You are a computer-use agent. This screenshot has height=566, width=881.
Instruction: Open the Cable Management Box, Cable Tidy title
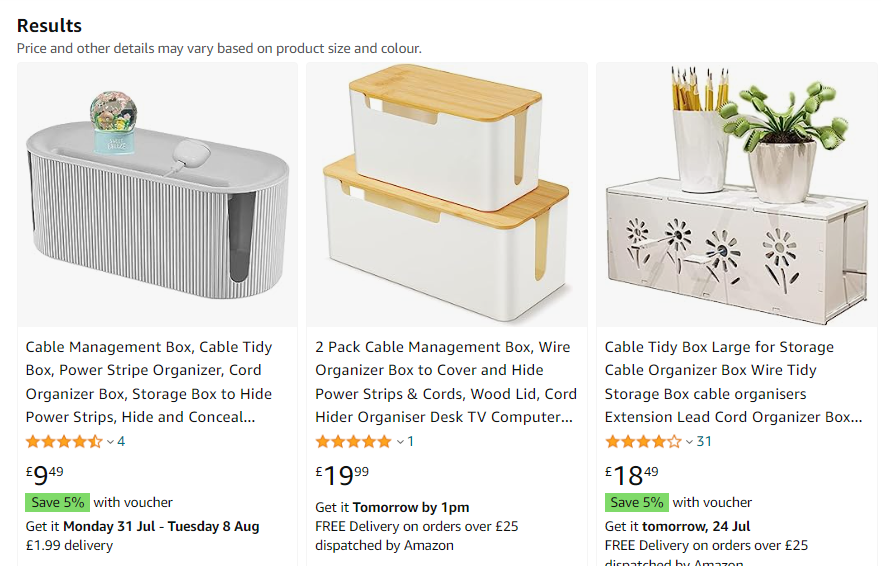click(x=149, y=382)
